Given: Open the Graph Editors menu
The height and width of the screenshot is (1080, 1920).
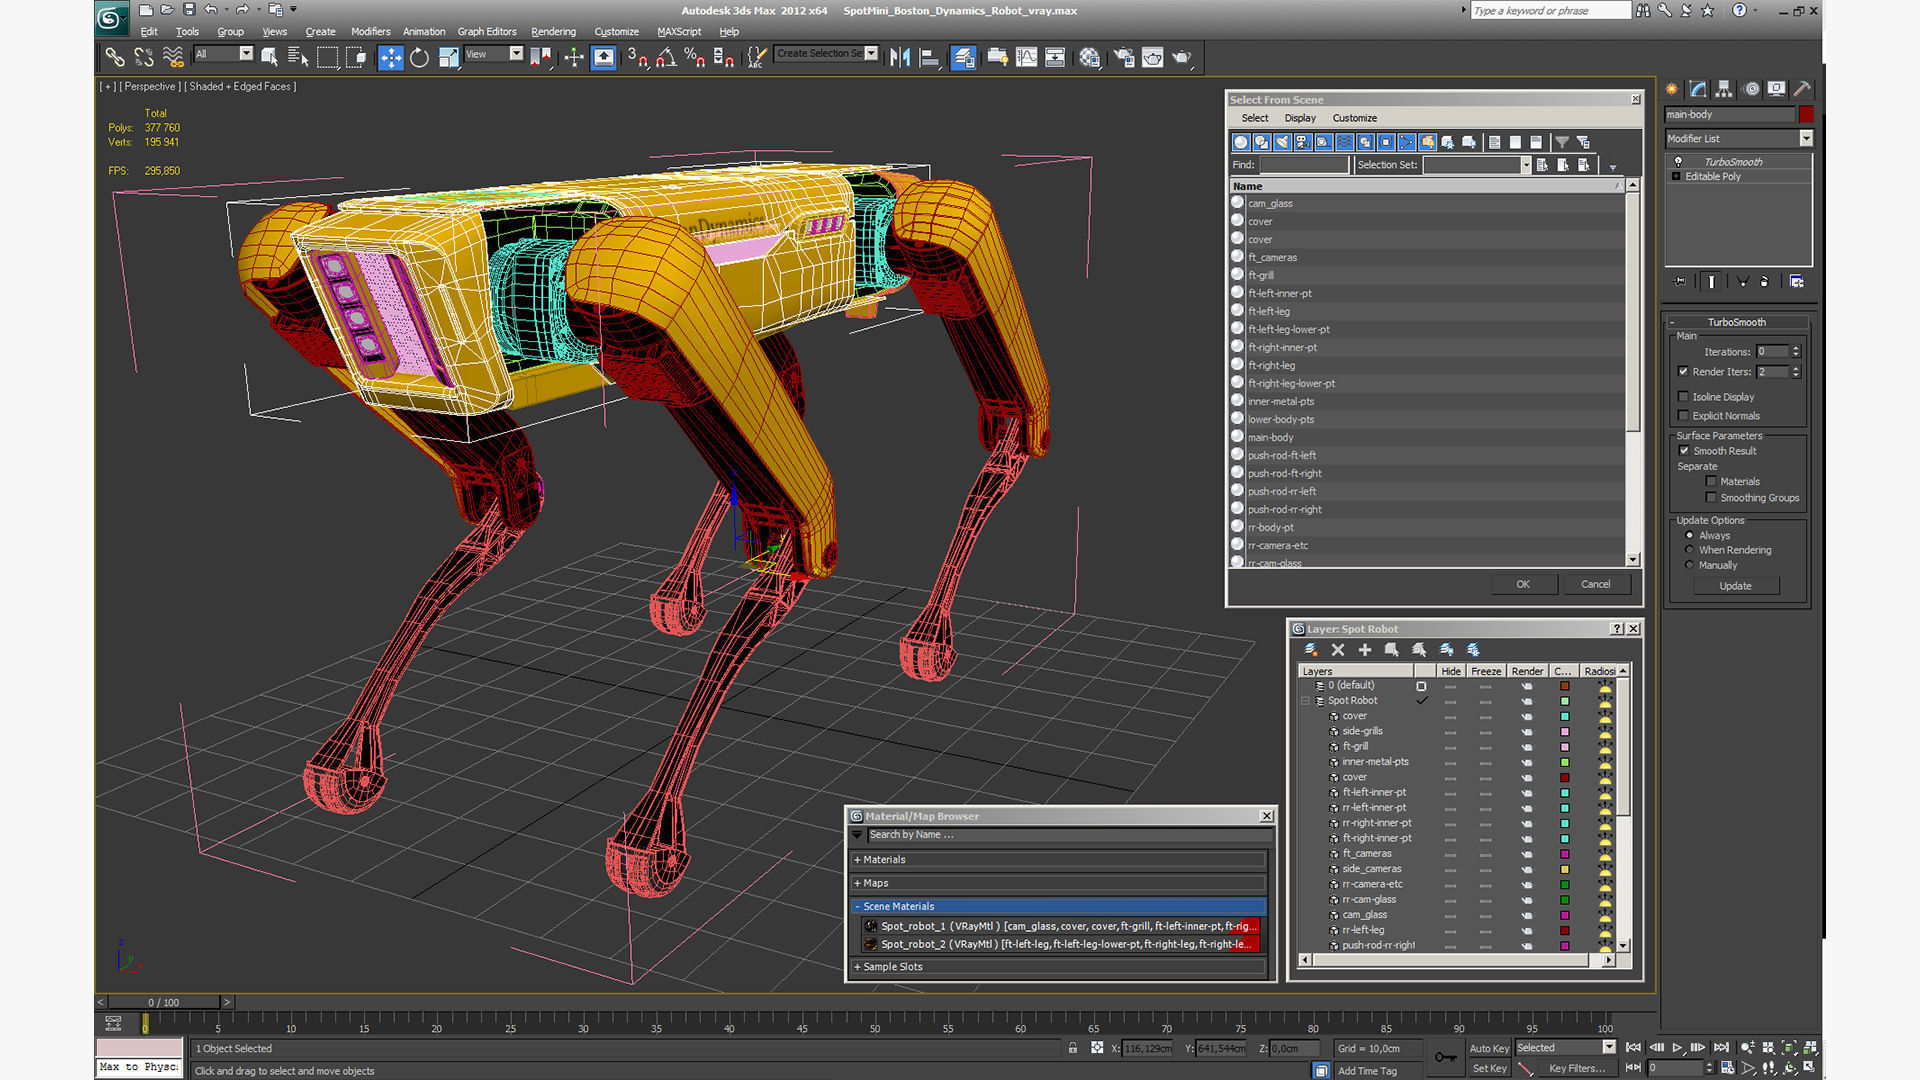Looking at the screenshot, I should (487, 31).
